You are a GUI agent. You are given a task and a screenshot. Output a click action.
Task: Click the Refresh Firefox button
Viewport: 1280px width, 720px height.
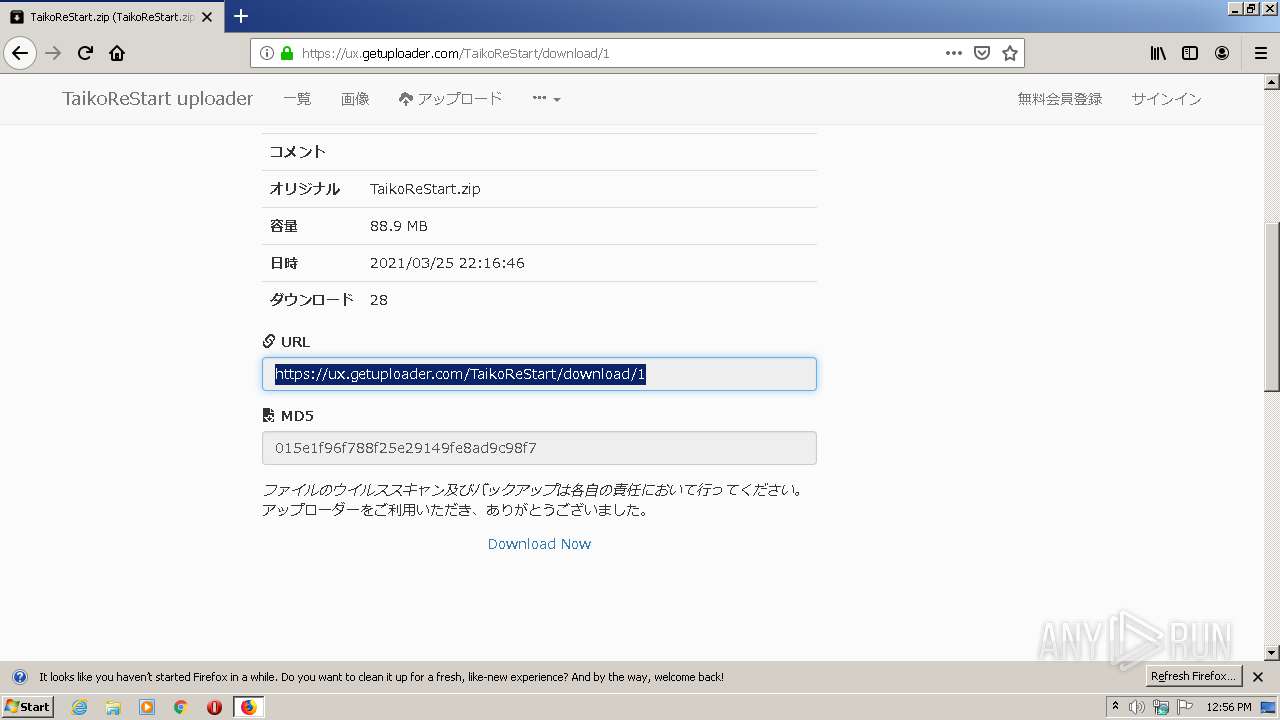[x=1193, y=677]
